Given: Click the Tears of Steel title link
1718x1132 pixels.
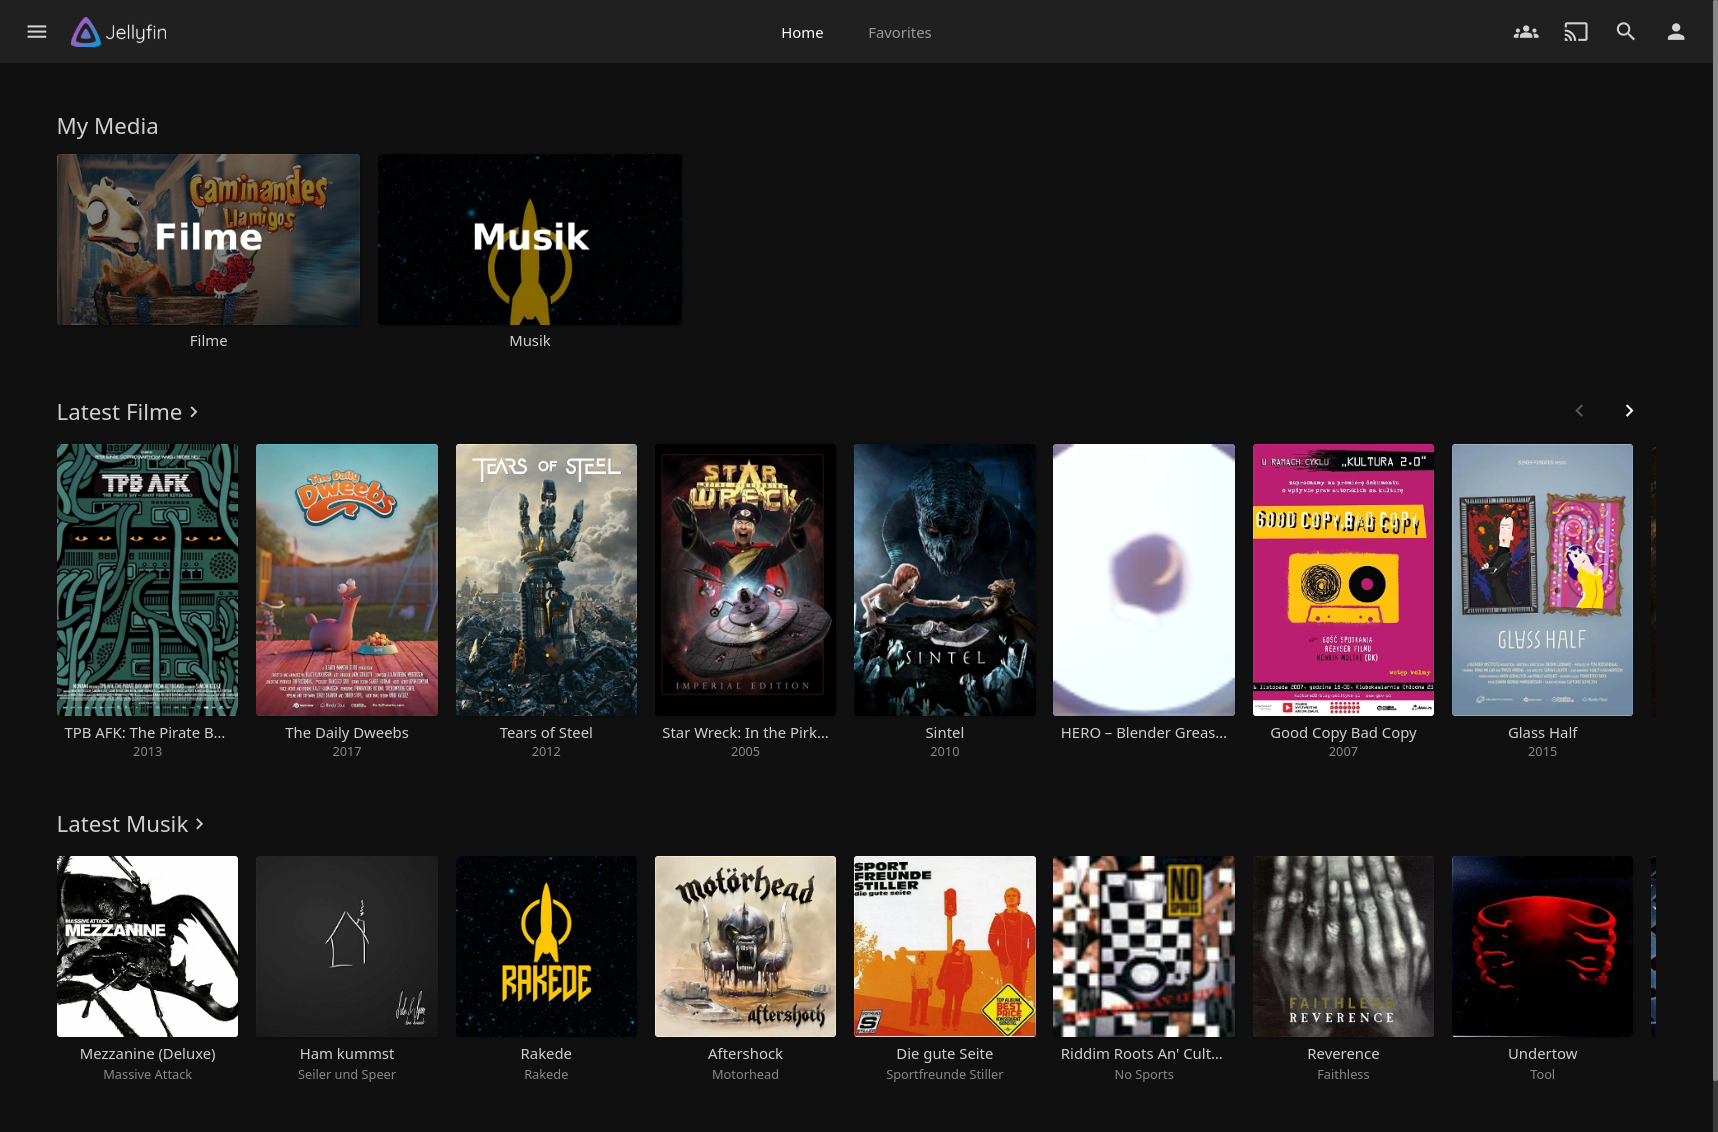Looking at the screenshot, I should (x=546, y=733).
